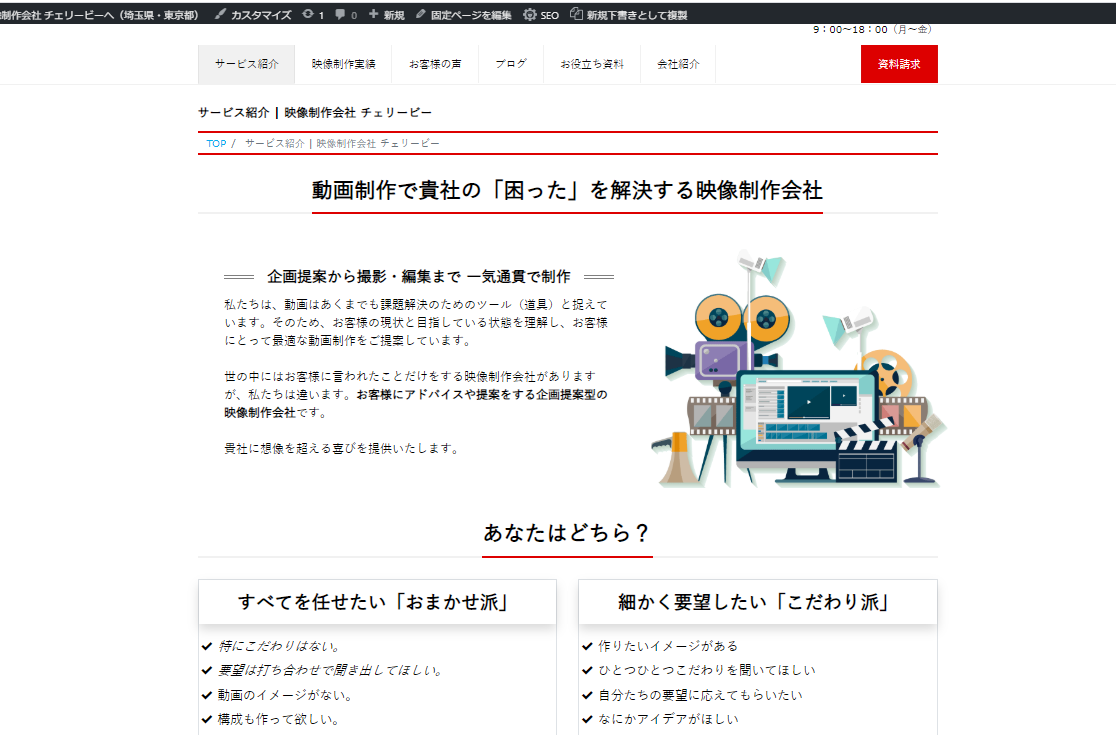Click the duplicate icon for 新規下書きとして複製
The height and width of the screenshot is (735, 1116).
[x=576, y=15]
